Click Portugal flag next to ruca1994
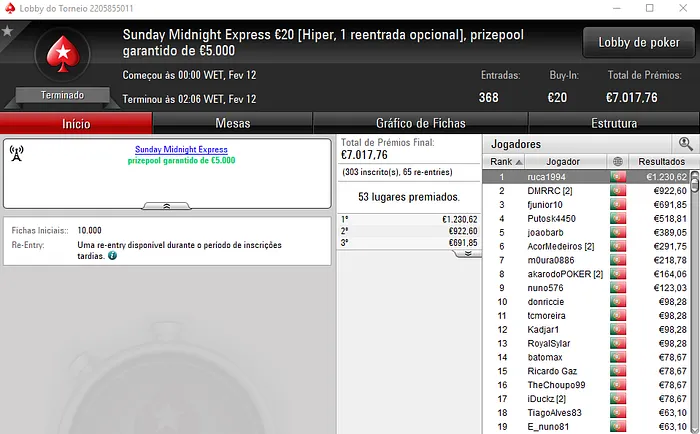The height and width of the screenshot is (434, 700). click(618, 177)
